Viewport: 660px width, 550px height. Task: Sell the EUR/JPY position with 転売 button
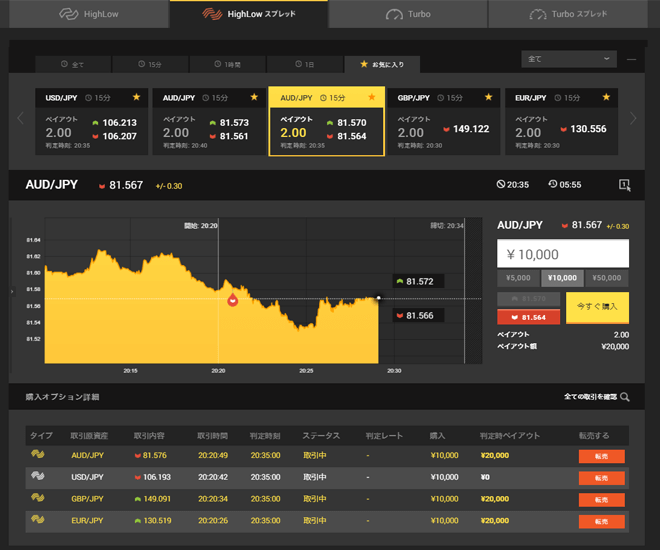[x=601, y=522]
